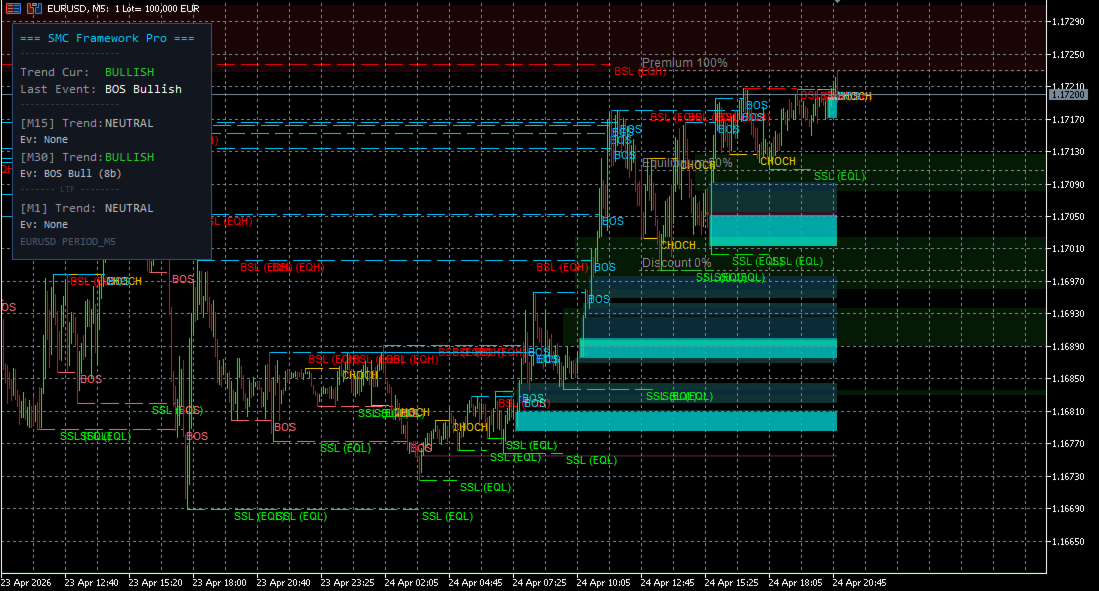Click the '[M15] Trend: NEUTRAL' row
The image size is (1099, 591).
tap(87, 123)
